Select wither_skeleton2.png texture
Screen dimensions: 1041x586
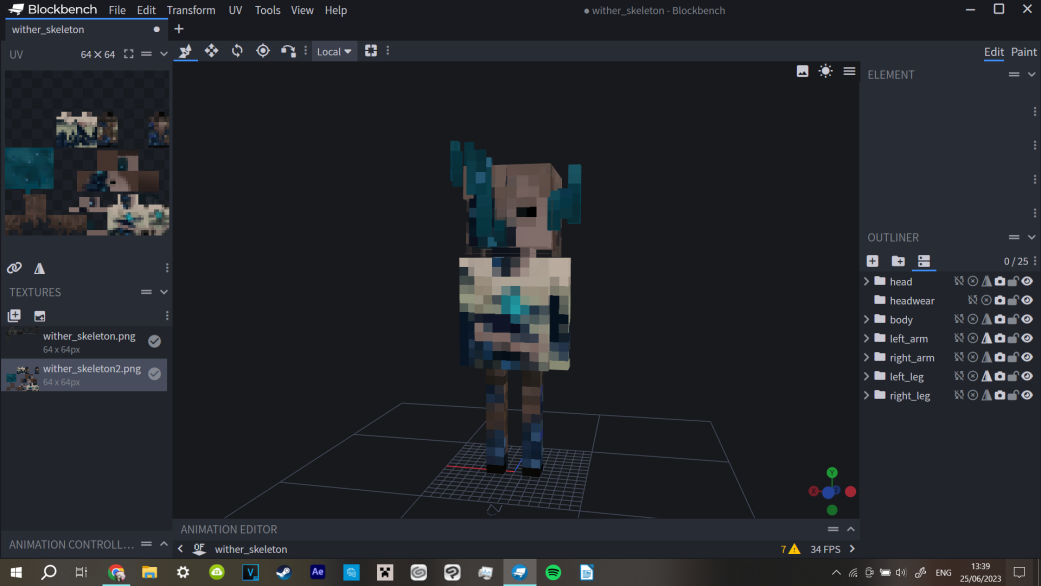84,374
